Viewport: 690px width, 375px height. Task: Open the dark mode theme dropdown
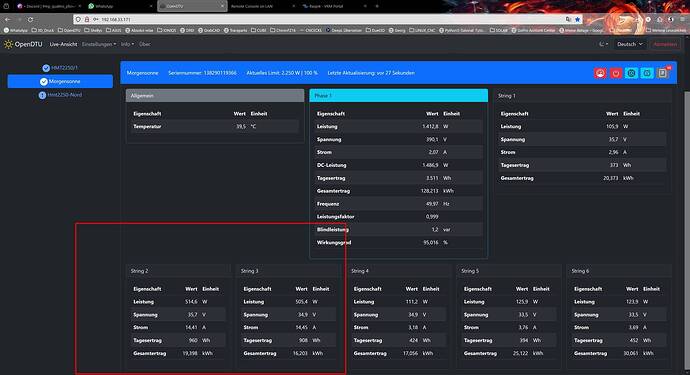604,44
